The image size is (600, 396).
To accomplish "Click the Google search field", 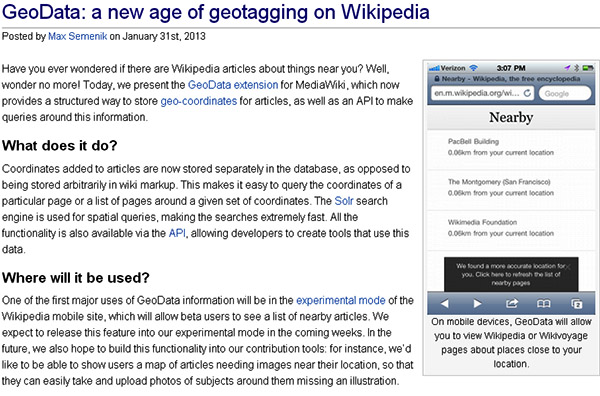I will [x=565, y=93].
